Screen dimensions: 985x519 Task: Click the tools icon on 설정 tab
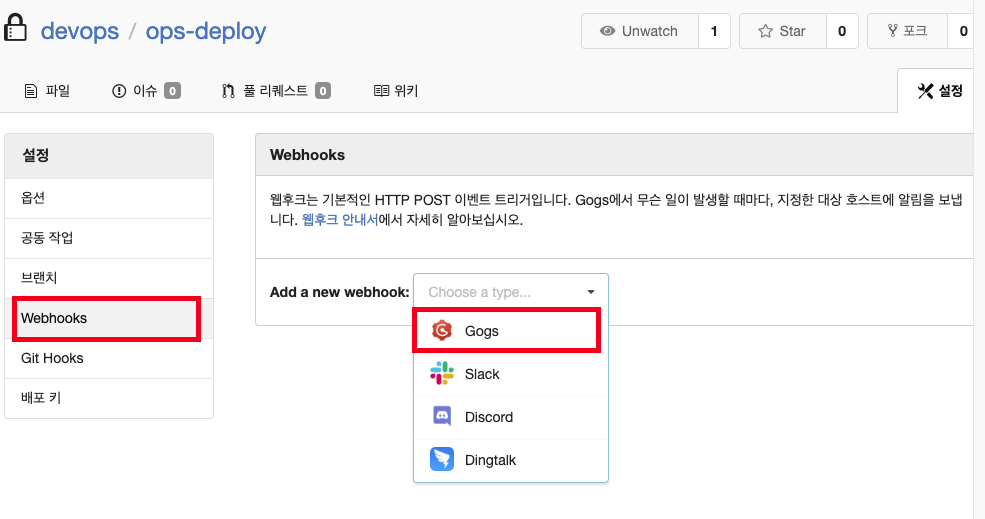(925, 91)
